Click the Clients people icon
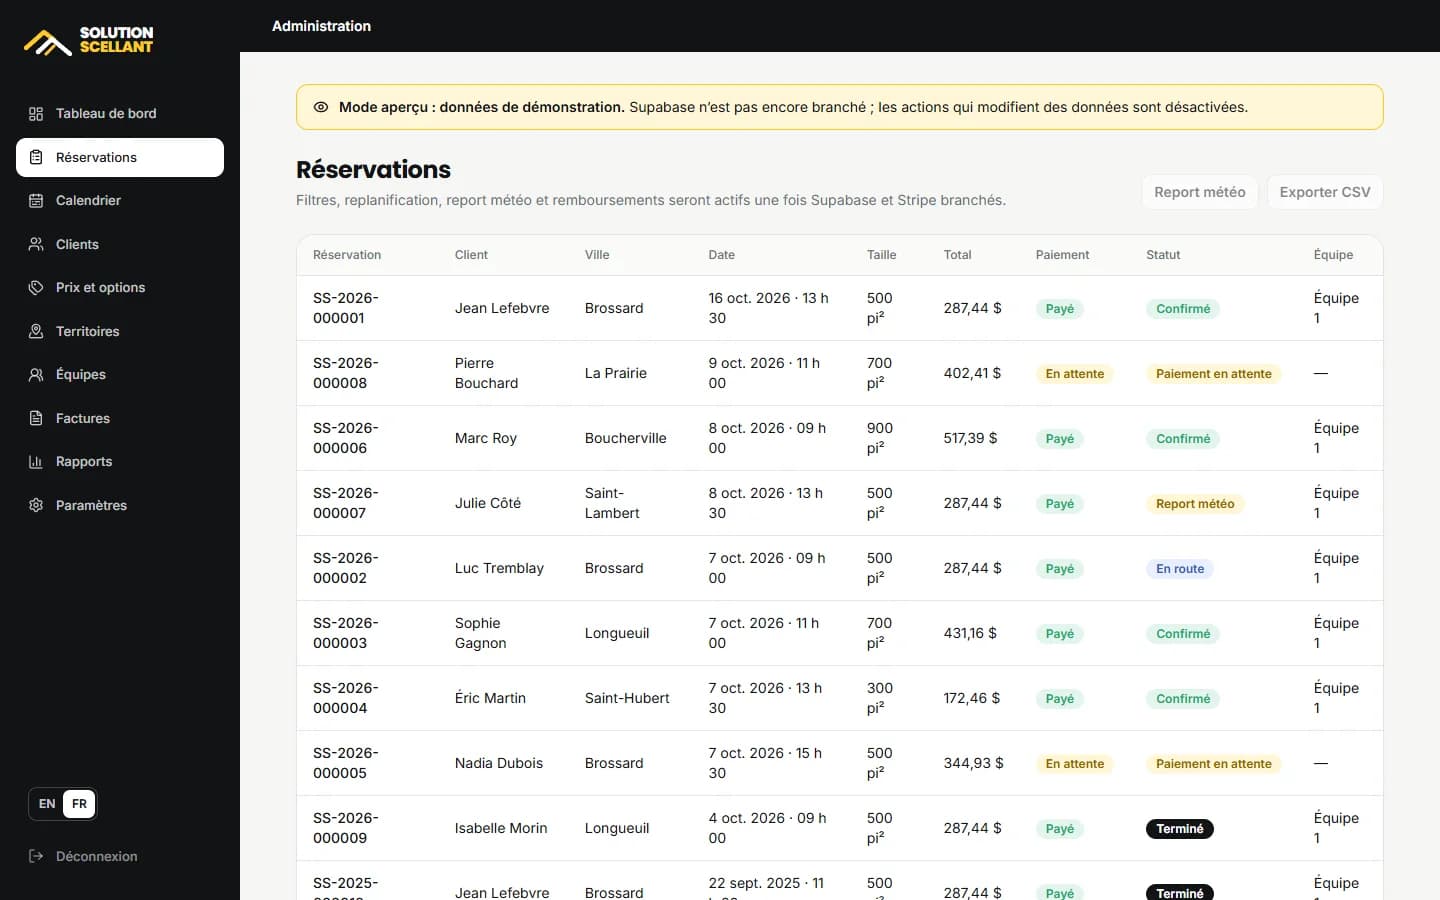This screenshot has height=900, width=1440. click(36, 244)
